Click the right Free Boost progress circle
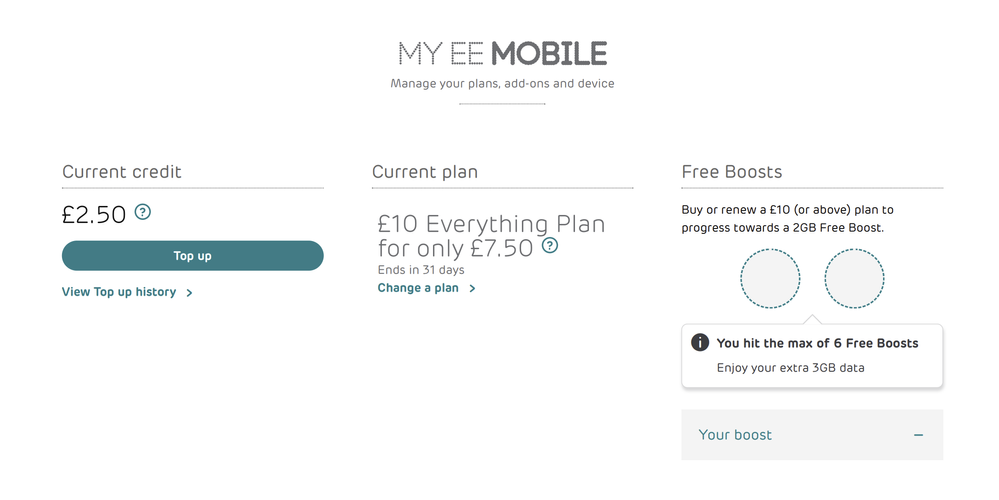The width and height of the screenshot is (999, 500). click(854, 278)
